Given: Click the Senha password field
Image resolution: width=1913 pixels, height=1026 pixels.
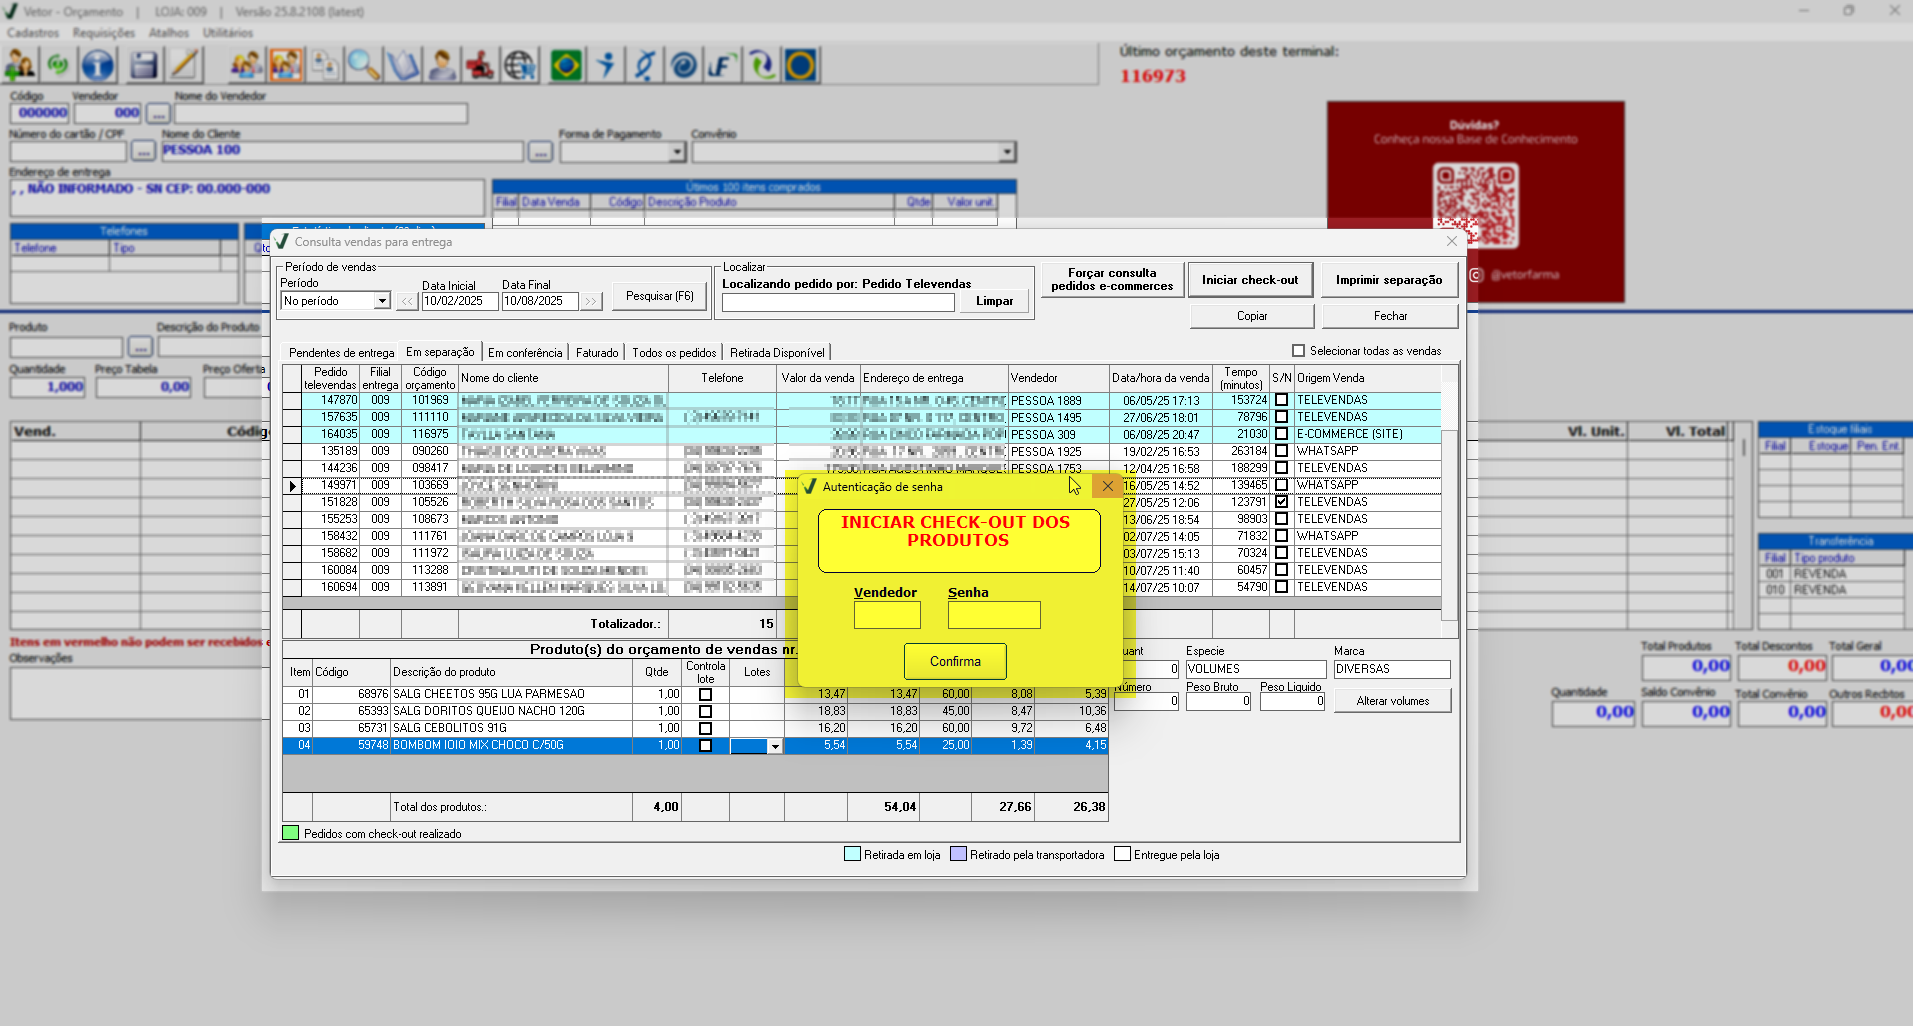Looking at the screenshot, I should pos(993,615).
